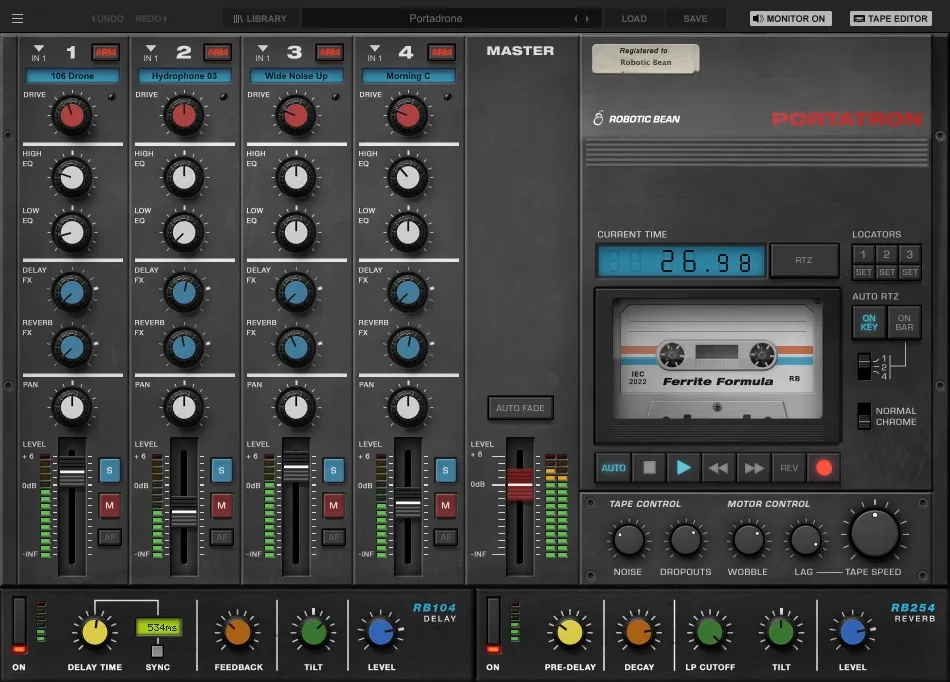Image resolution: width=950 pixels, height=682 pixels.
Task: Click the Noise tape control knob
Action: pos(628,540)
